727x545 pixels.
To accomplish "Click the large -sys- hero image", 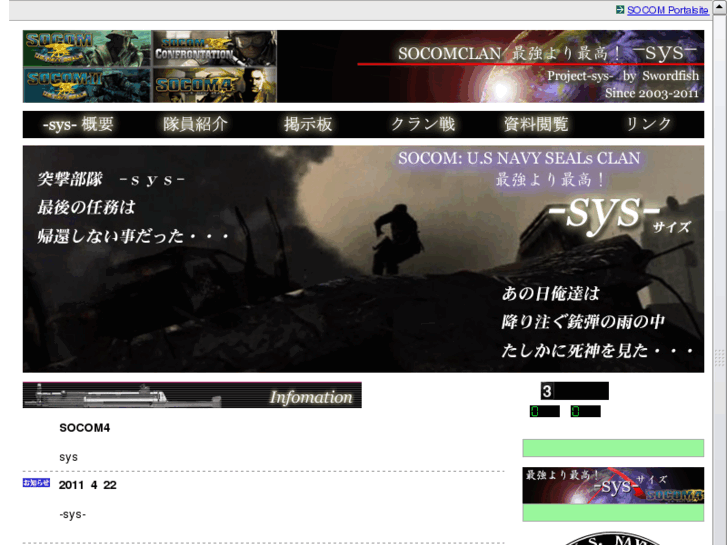I will click(x=364, y=259).
